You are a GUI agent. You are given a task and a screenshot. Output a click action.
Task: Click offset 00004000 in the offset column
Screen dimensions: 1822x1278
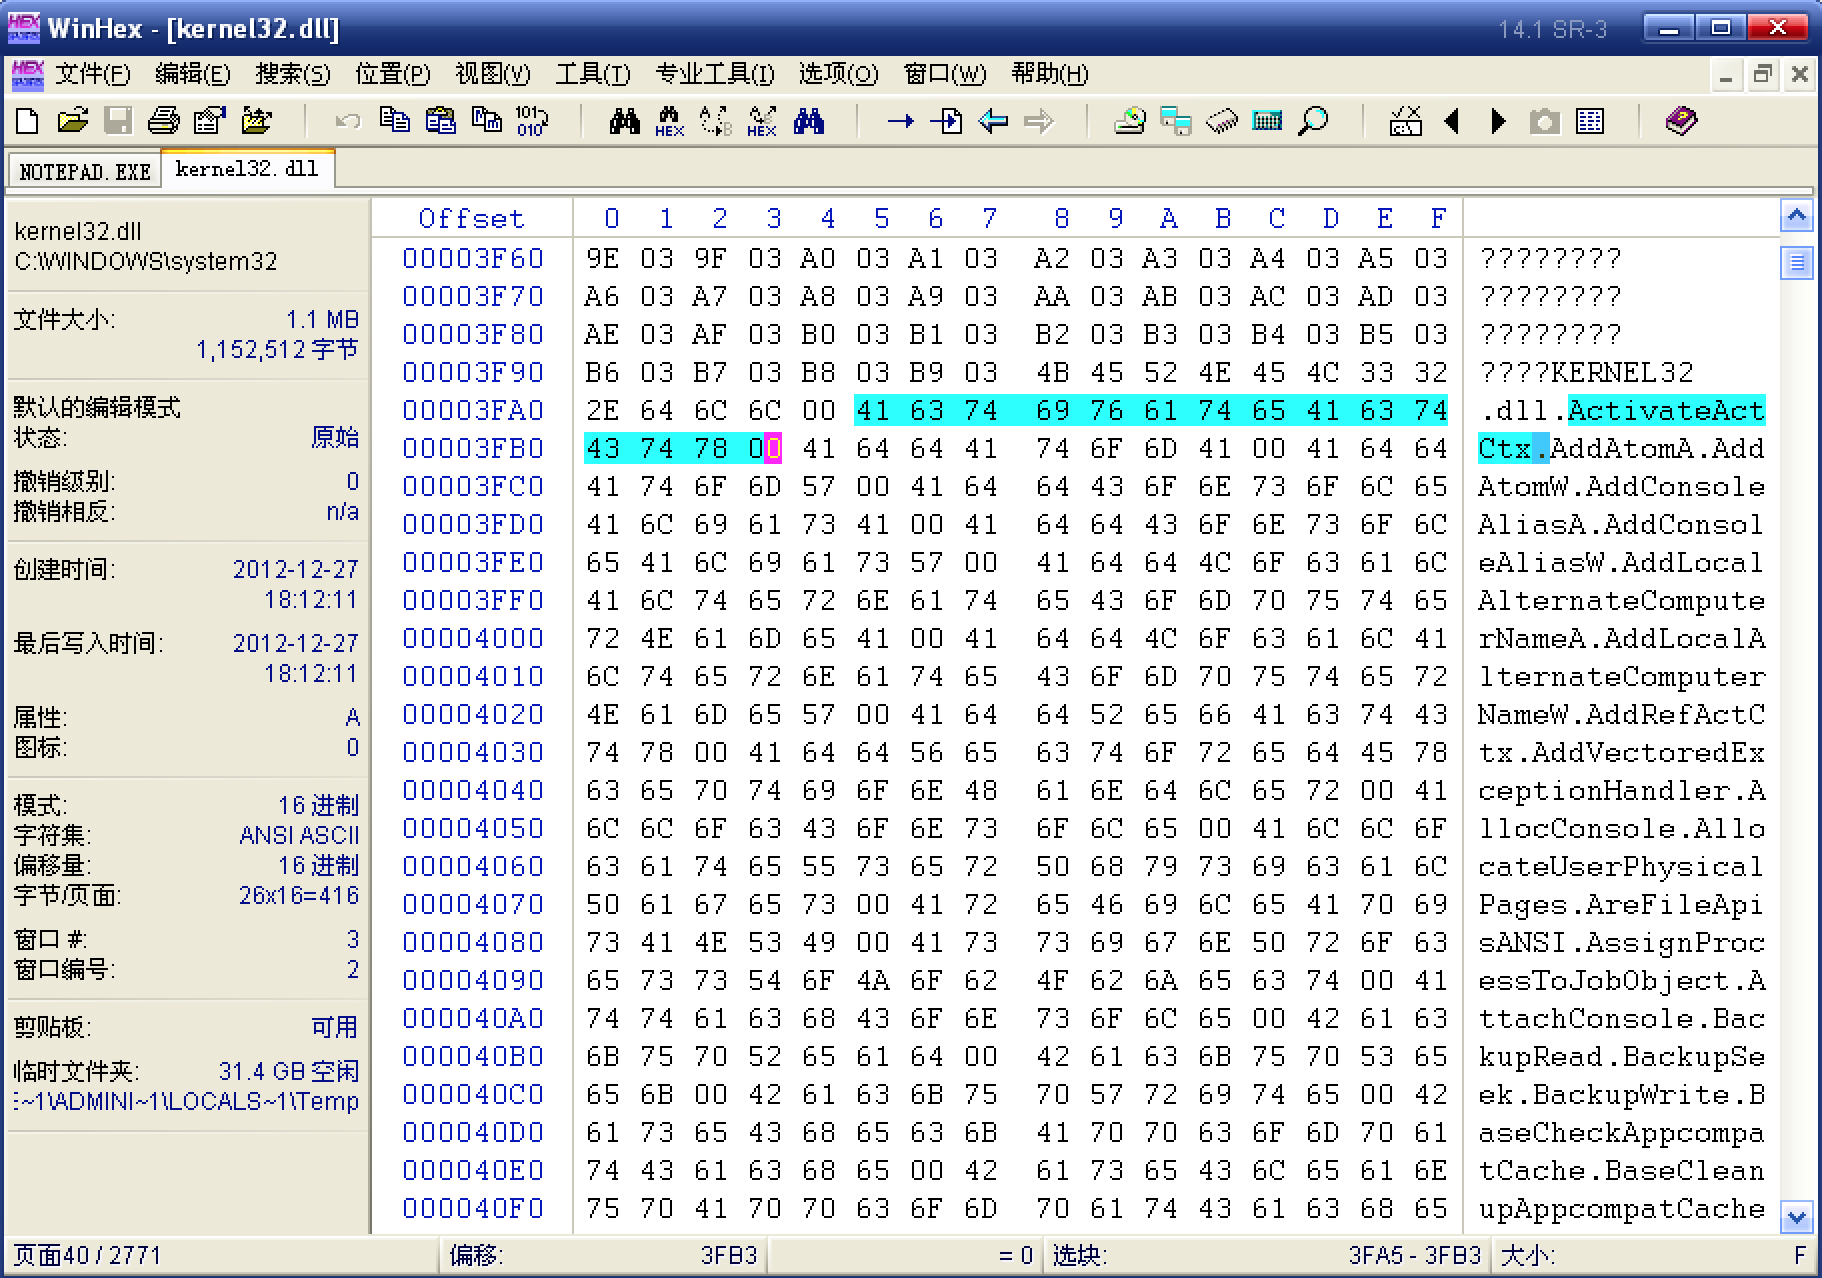[473, 638]
